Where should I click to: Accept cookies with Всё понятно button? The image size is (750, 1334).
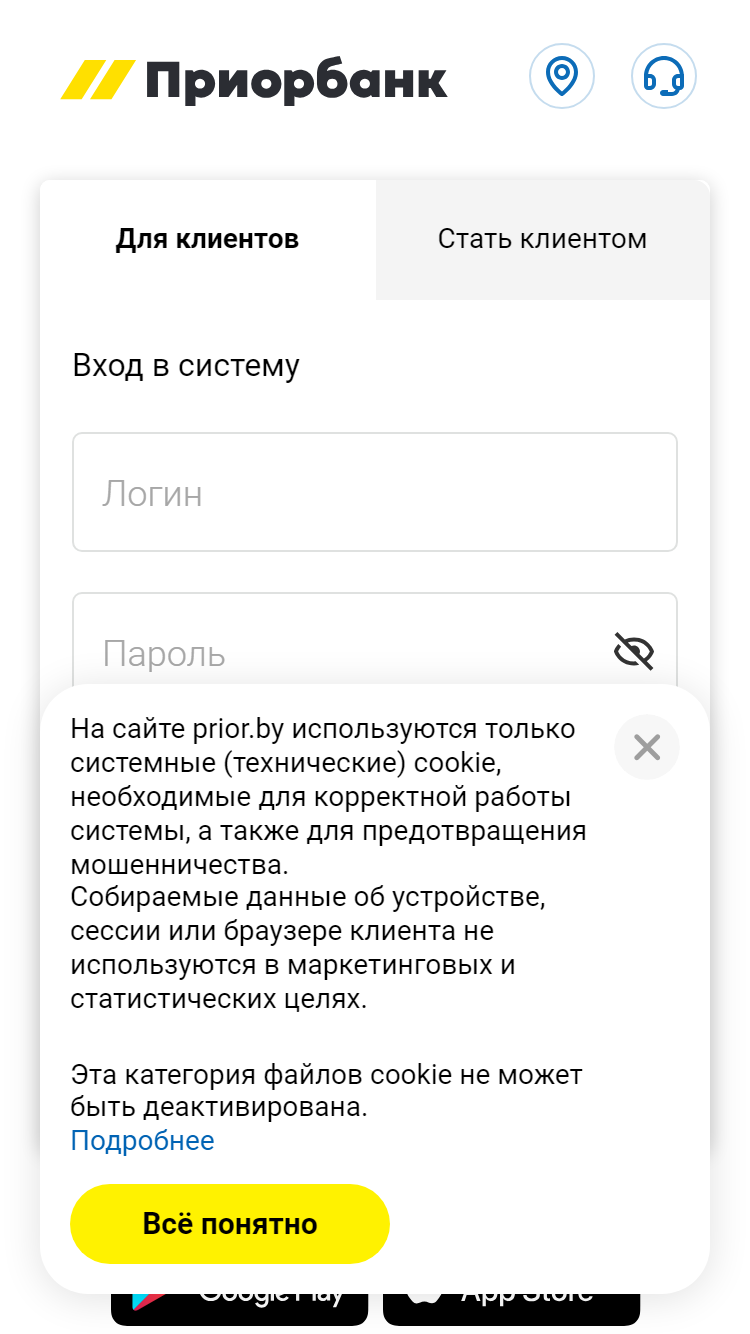pyautogui.click(x=230, y=1224)
